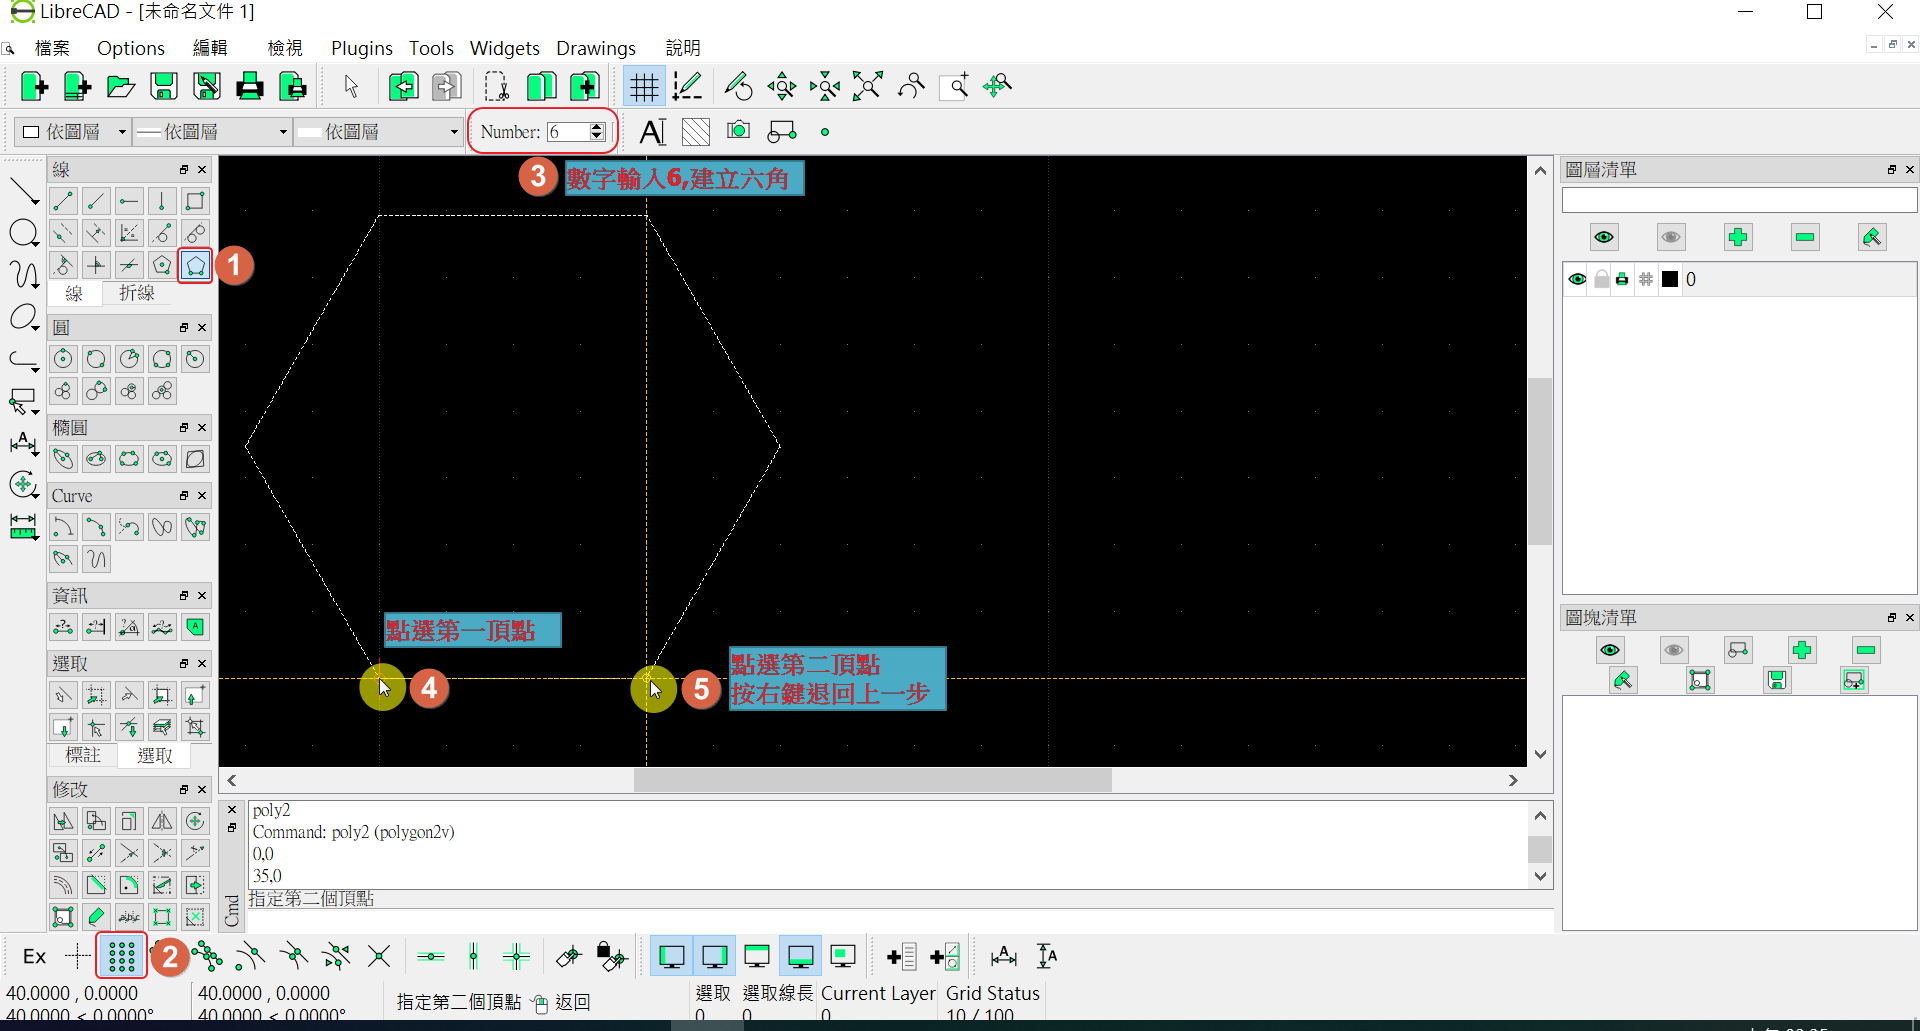
Task: Click the Zoom Window magnifier icon
Action: click(x=955, y=87)
